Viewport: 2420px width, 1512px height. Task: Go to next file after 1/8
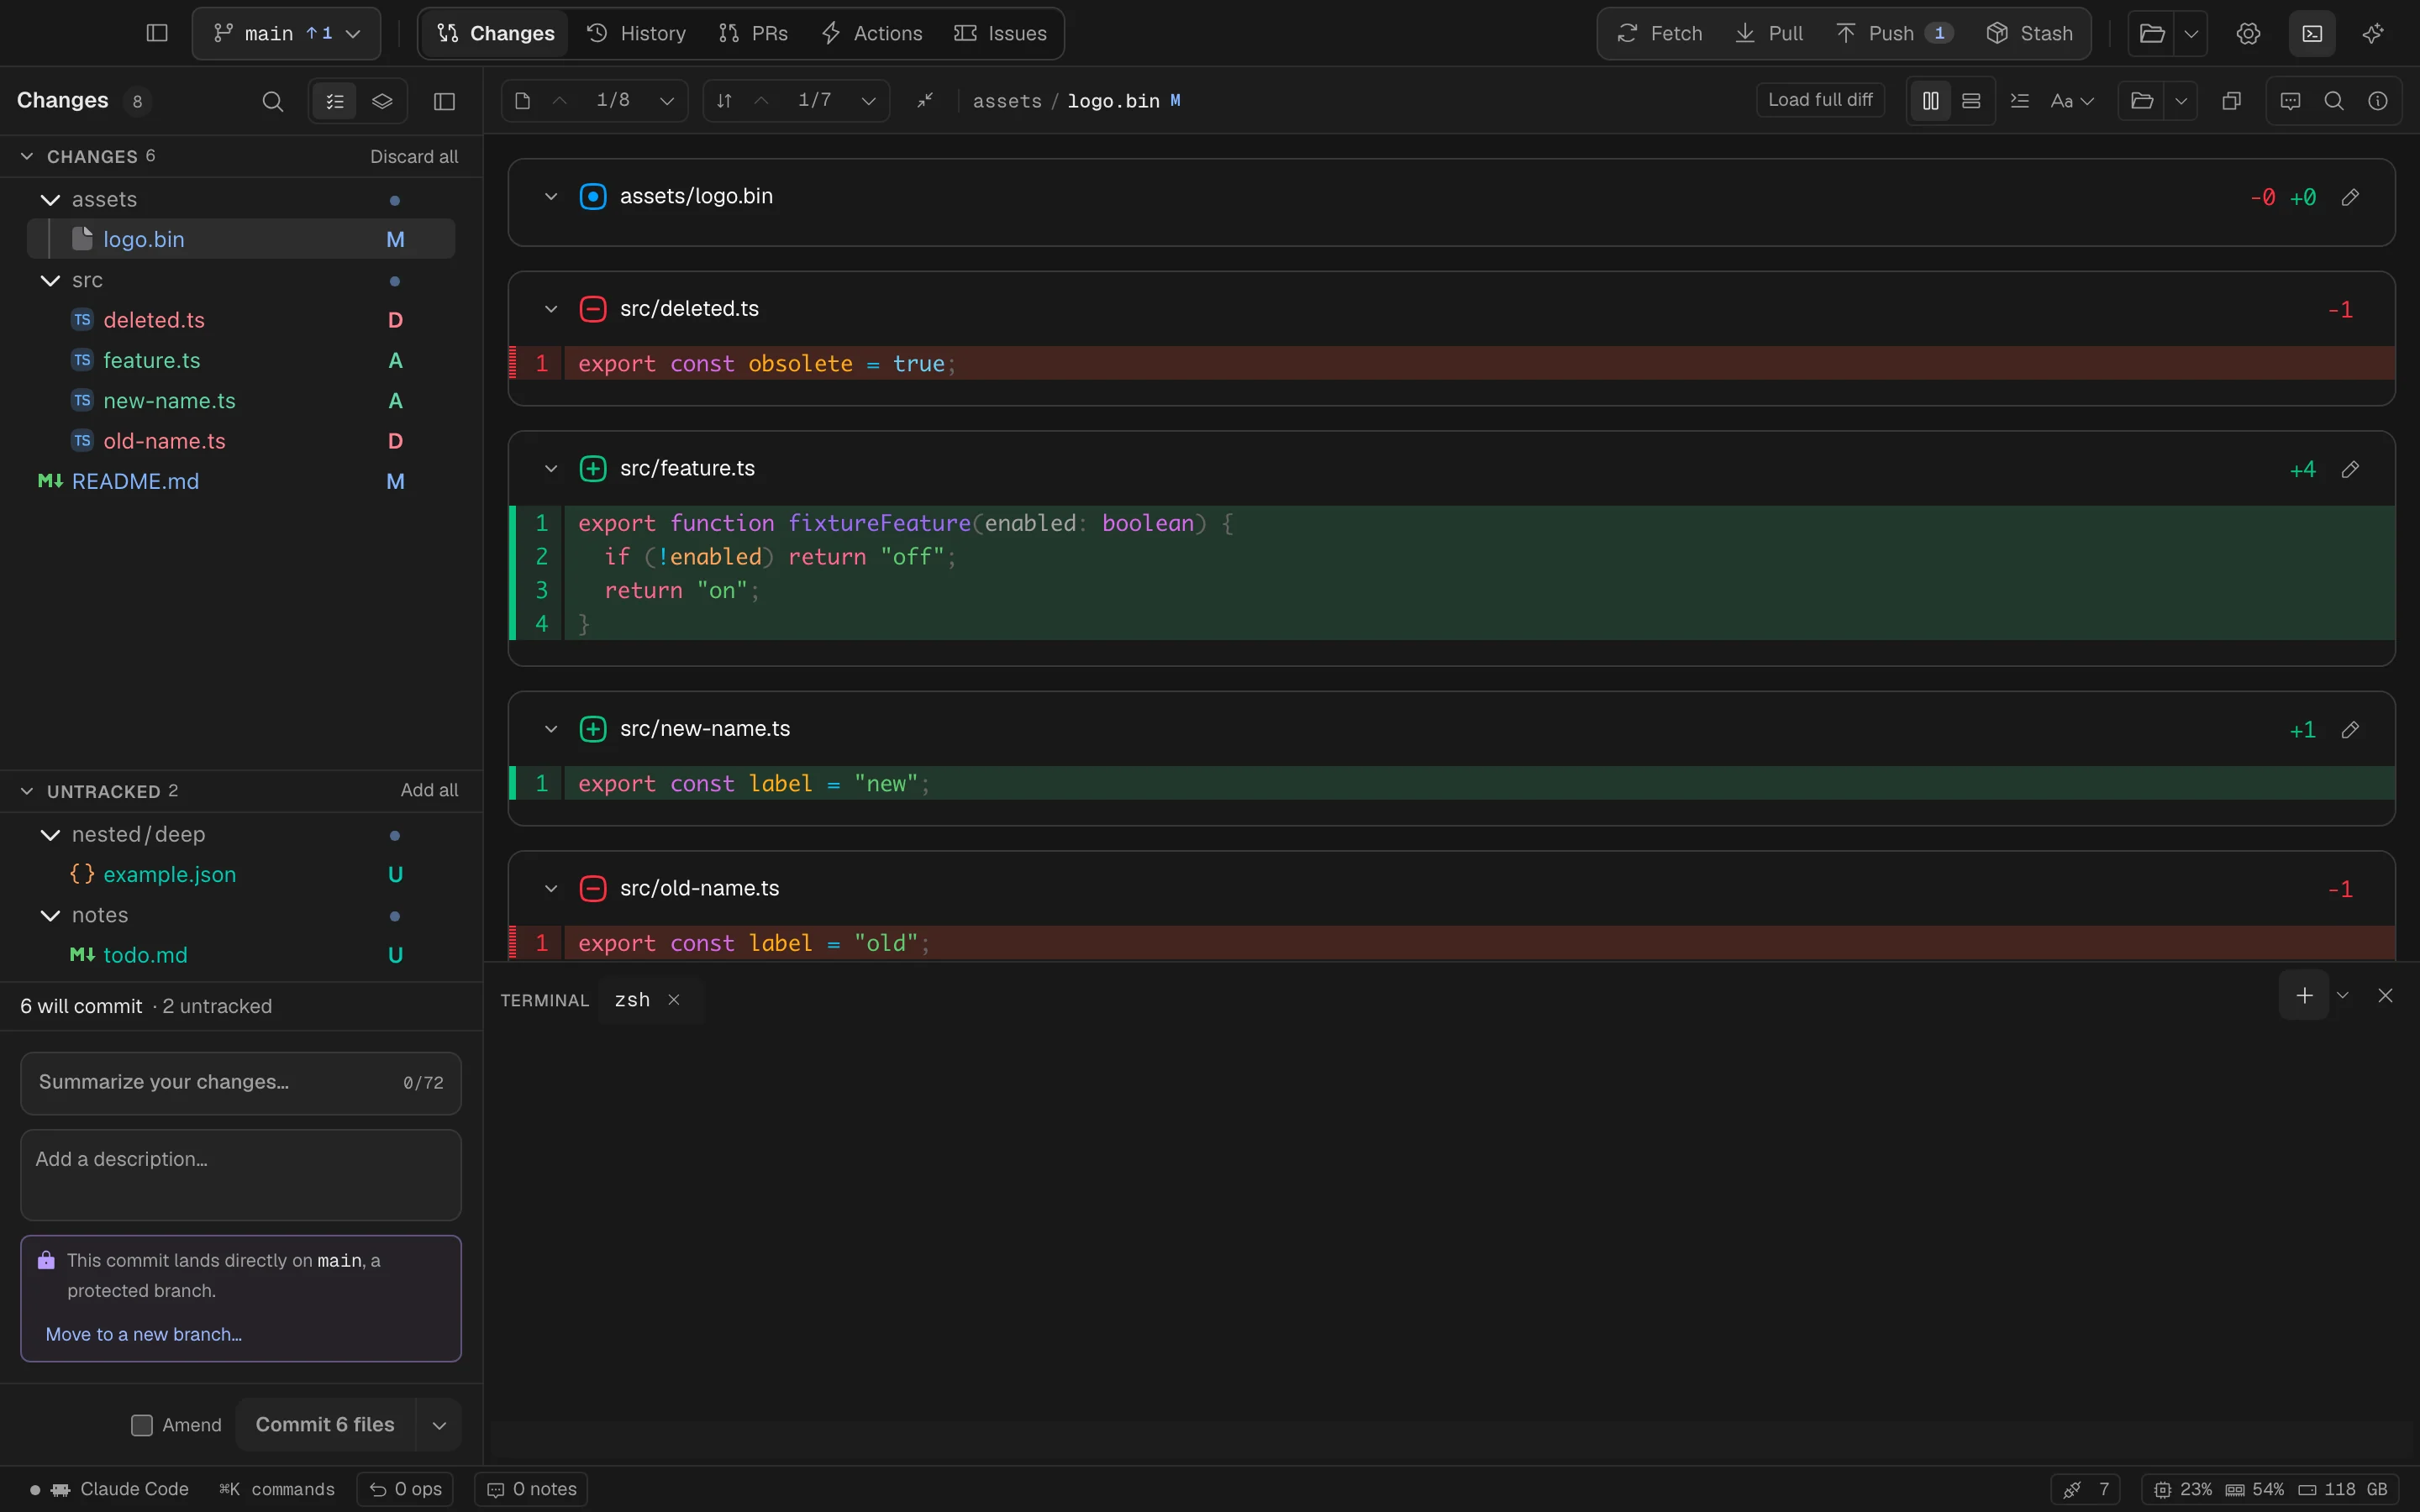pos(667,100)
